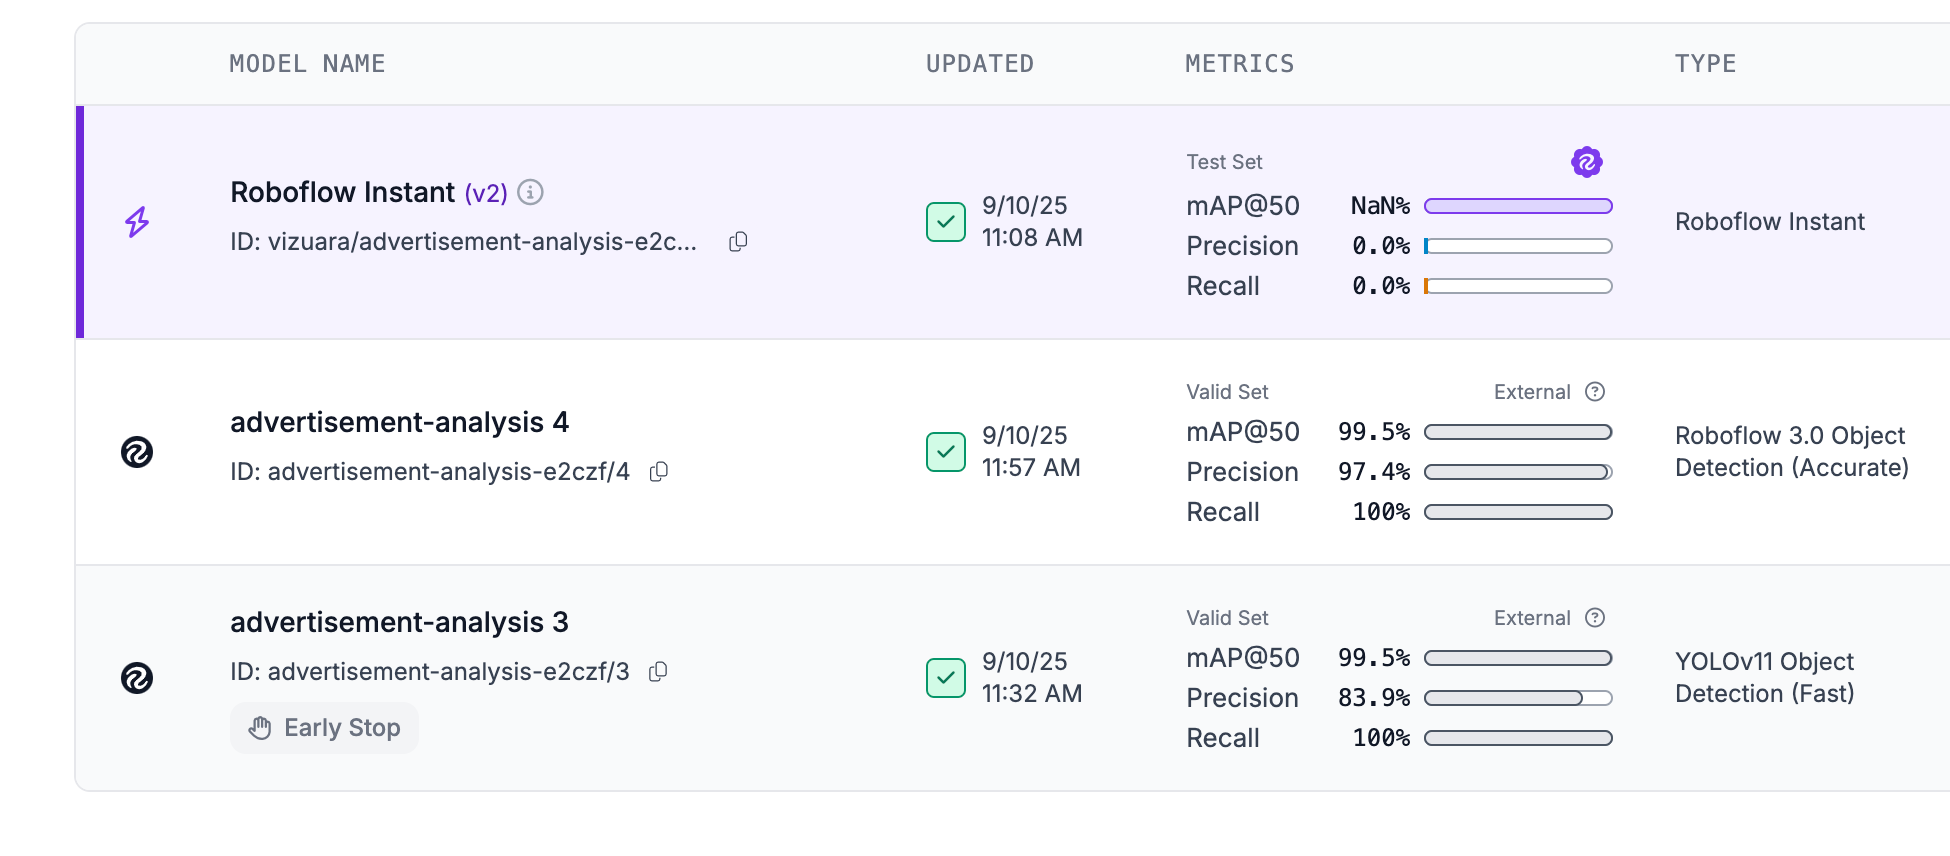1950x856 pixels.
Task: Open the advertisement-analysis 4 model
Action: 399,422
